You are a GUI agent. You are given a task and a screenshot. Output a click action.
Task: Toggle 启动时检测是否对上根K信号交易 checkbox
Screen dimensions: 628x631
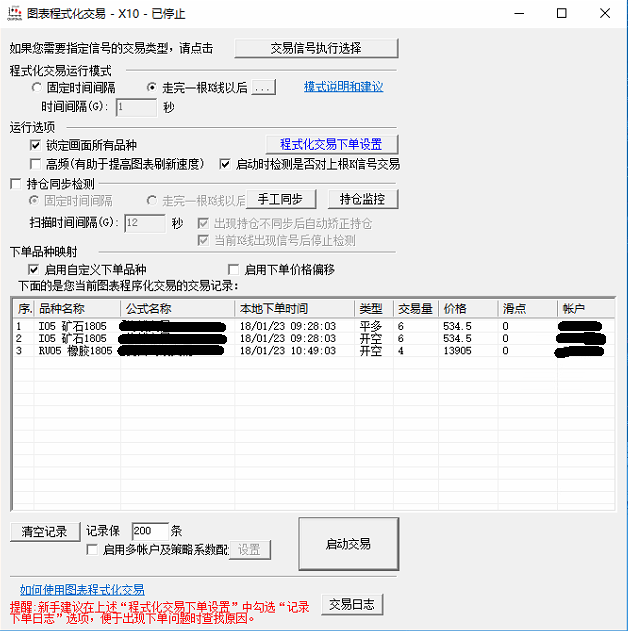(x=225, y=164)
